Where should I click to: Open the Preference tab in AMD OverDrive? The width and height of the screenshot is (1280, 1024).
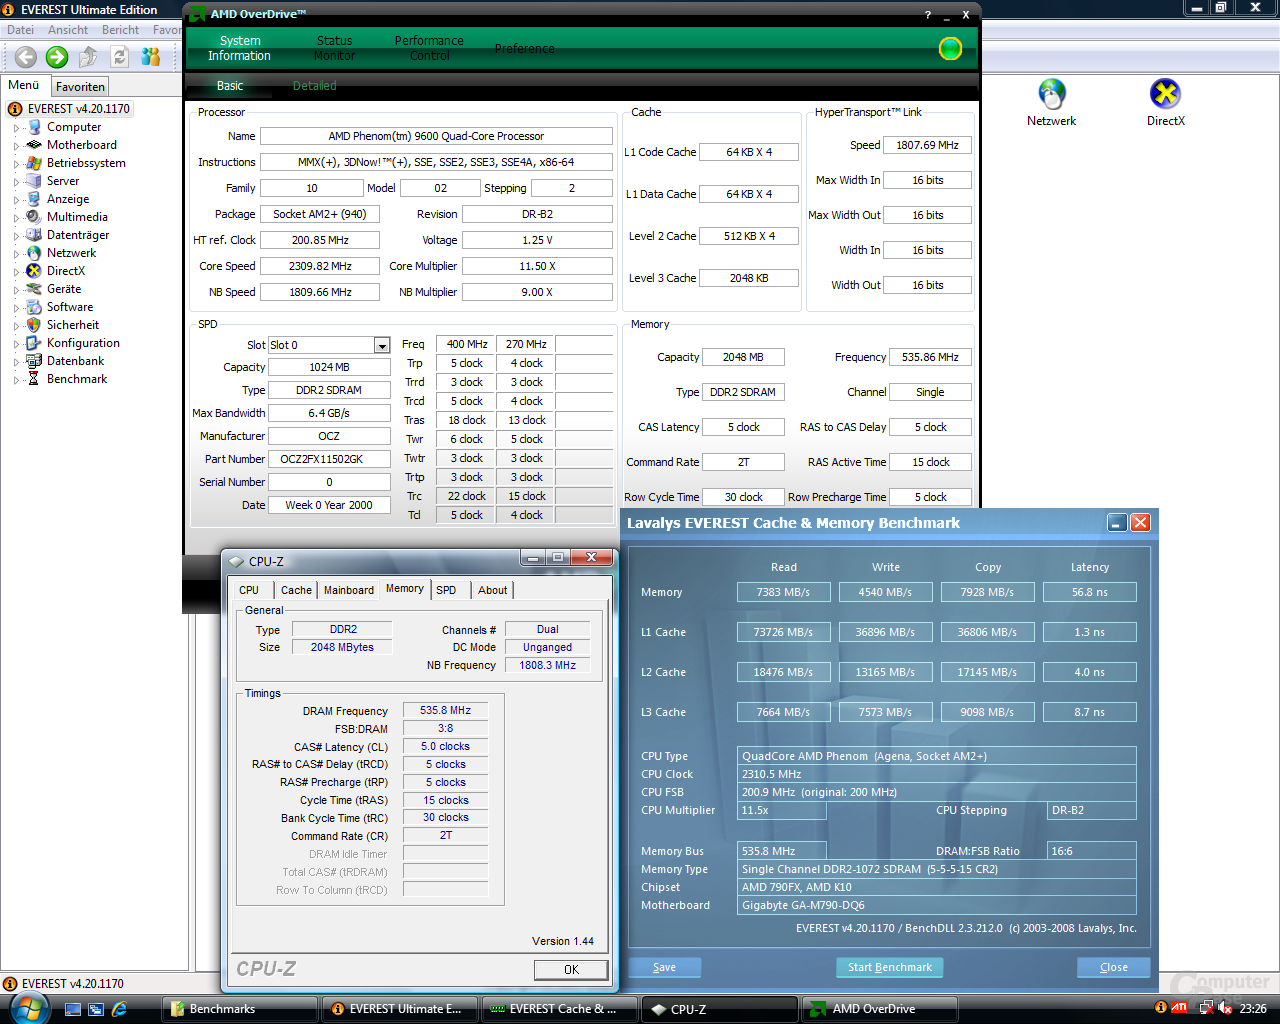coord(524,48)
